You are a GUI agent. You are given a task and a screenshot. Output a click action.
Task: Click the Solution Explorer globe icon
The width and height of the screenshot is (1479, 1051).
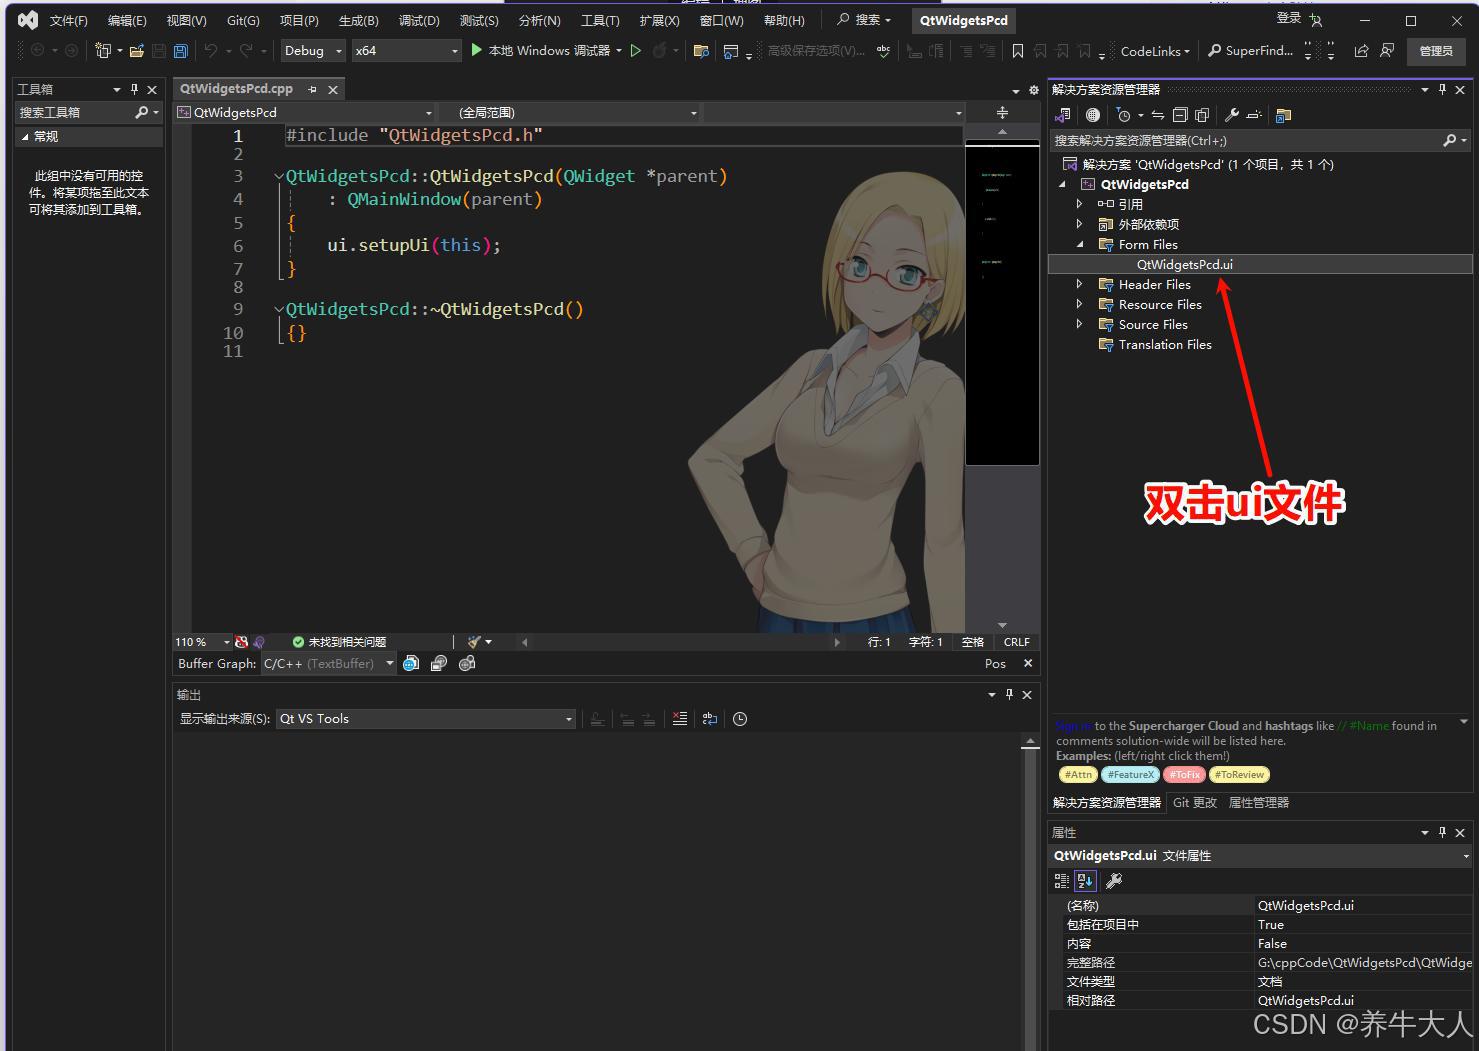1093,115
